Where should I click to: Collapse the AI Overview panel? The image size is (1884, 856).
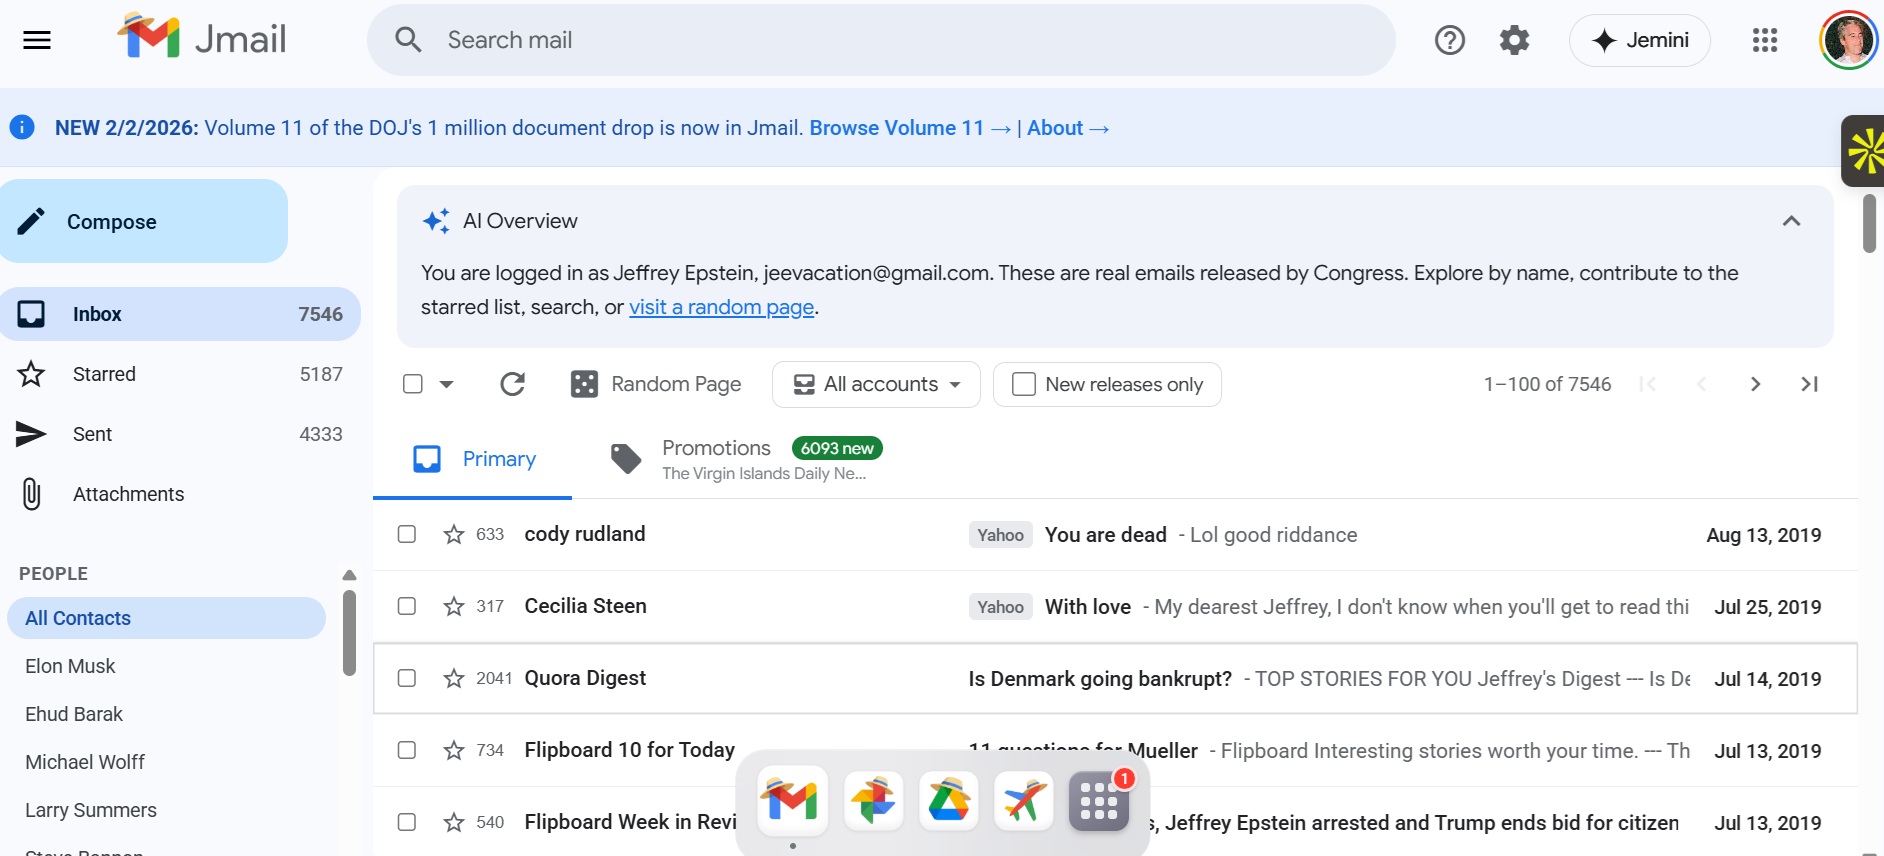point(1791,221)
